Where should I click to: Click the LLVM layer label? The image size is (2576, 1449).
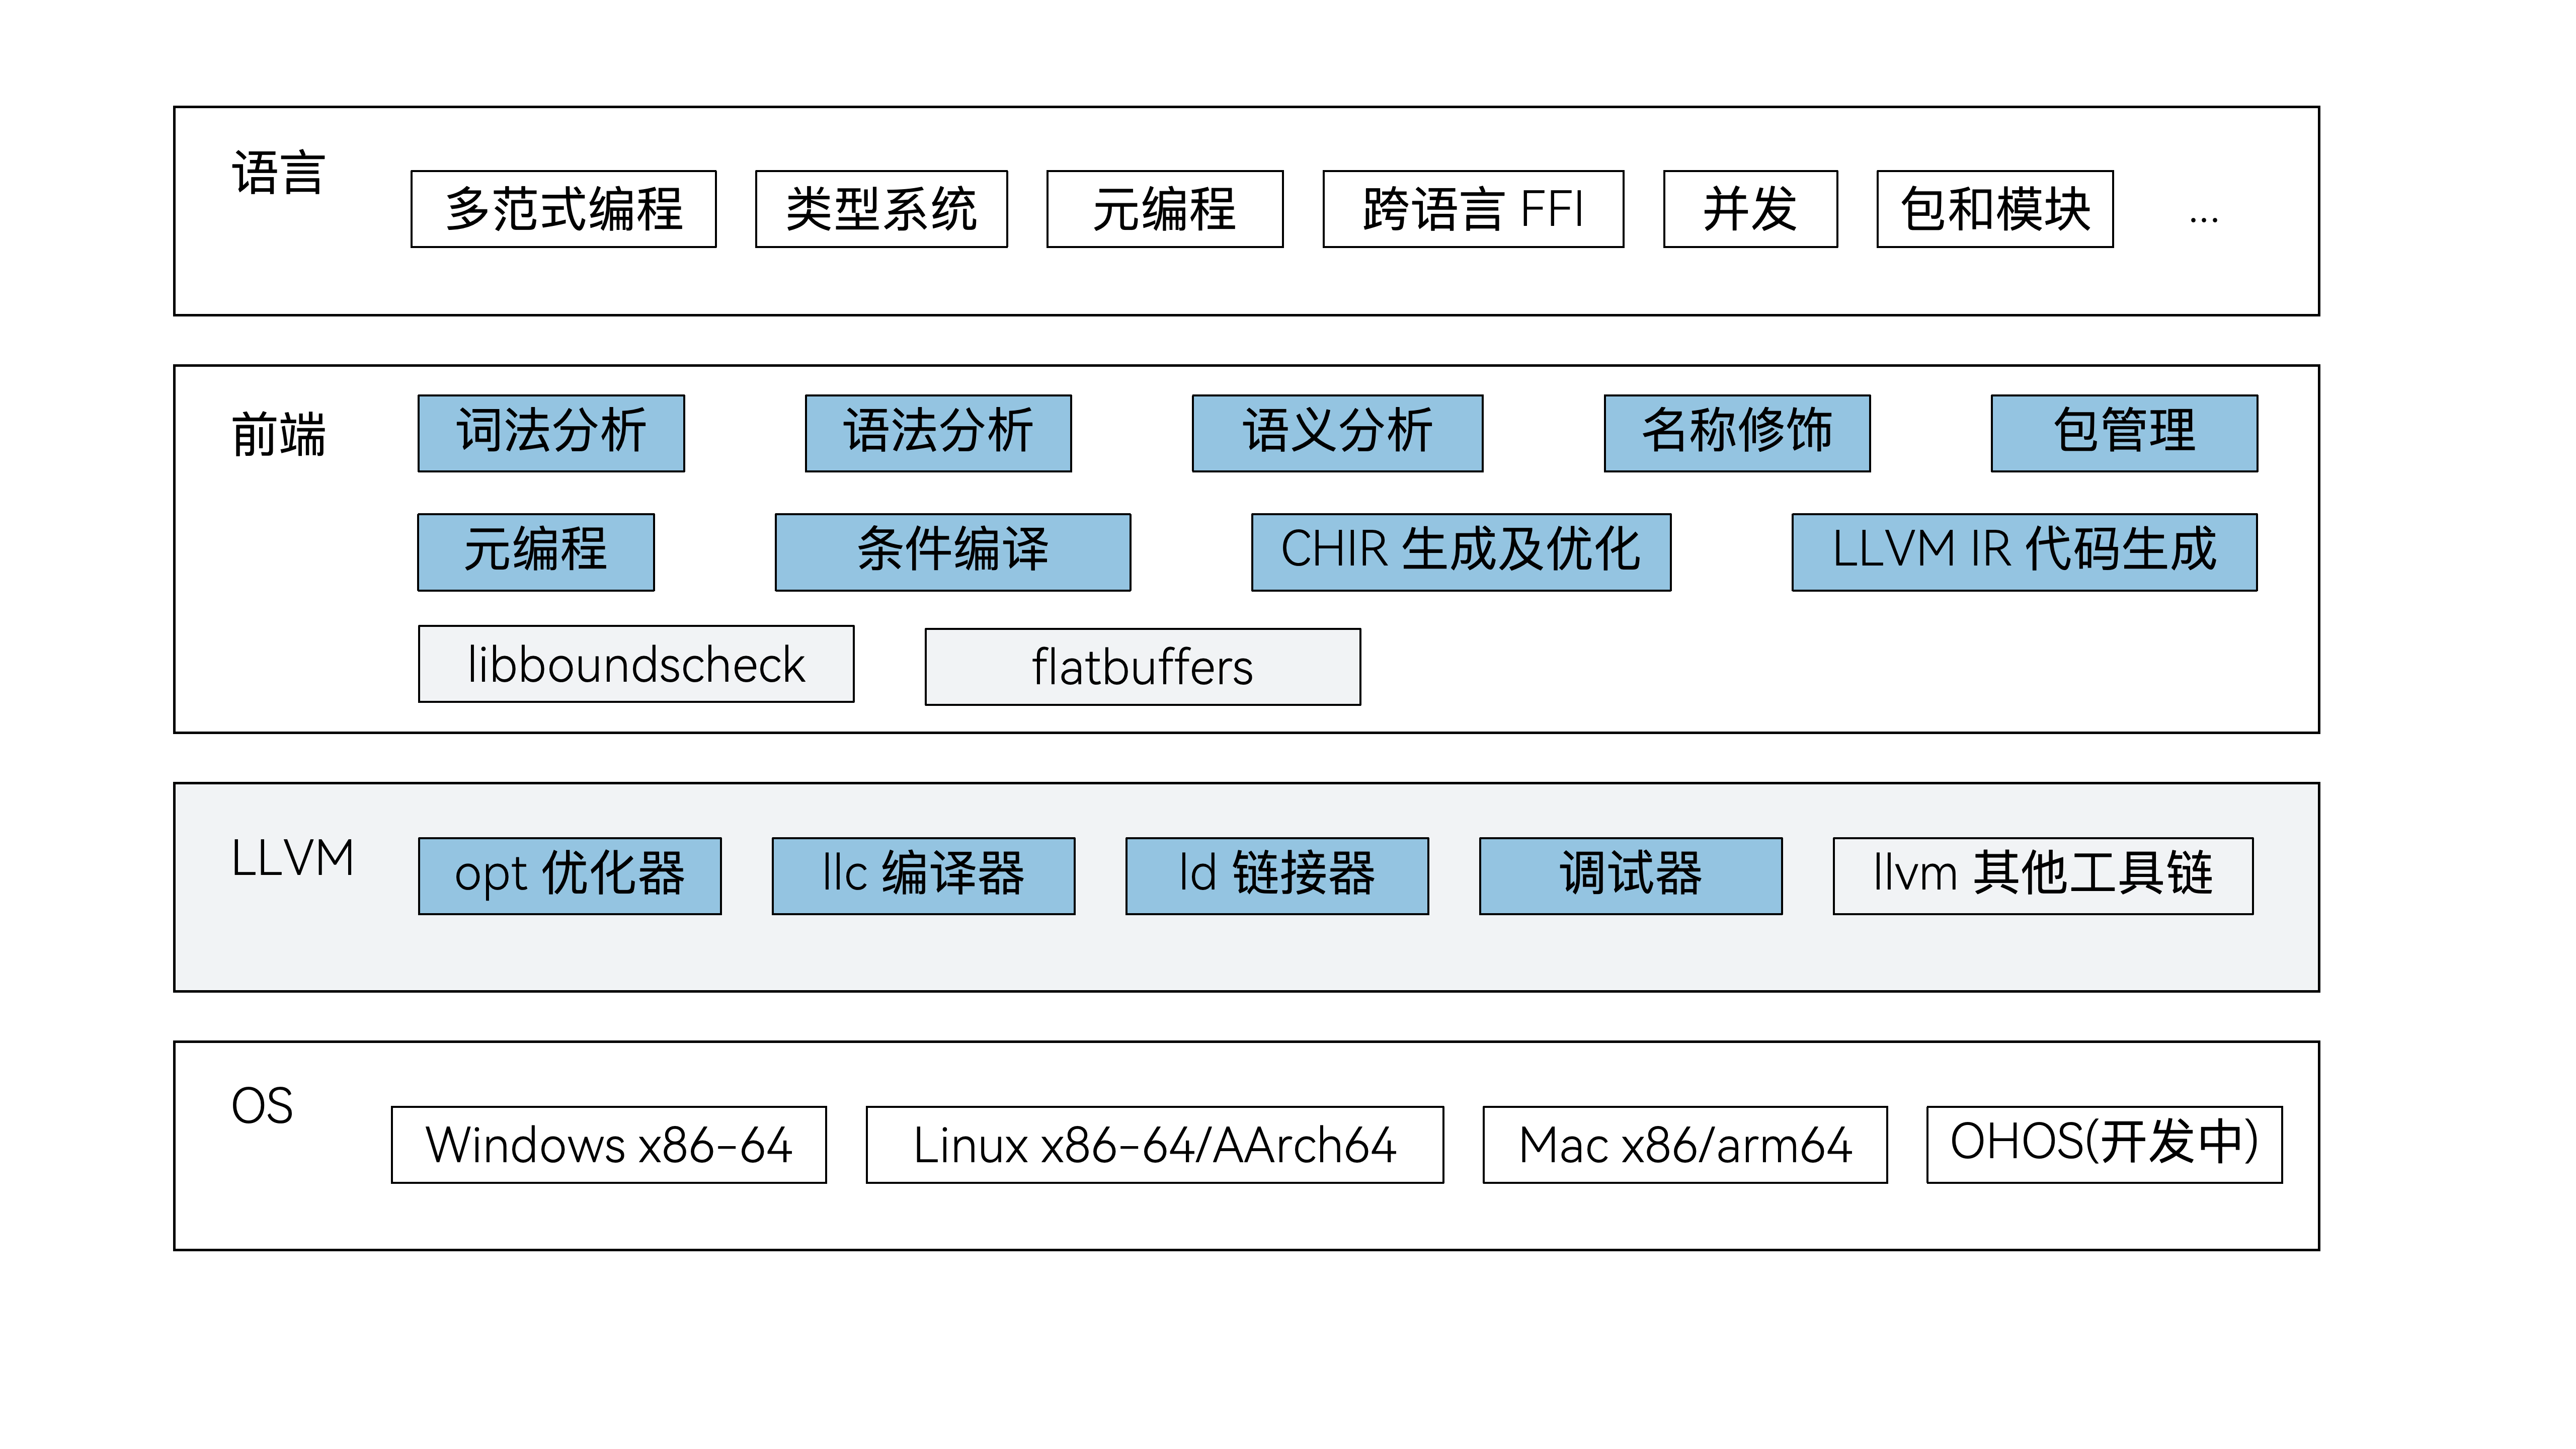[292, 858]
